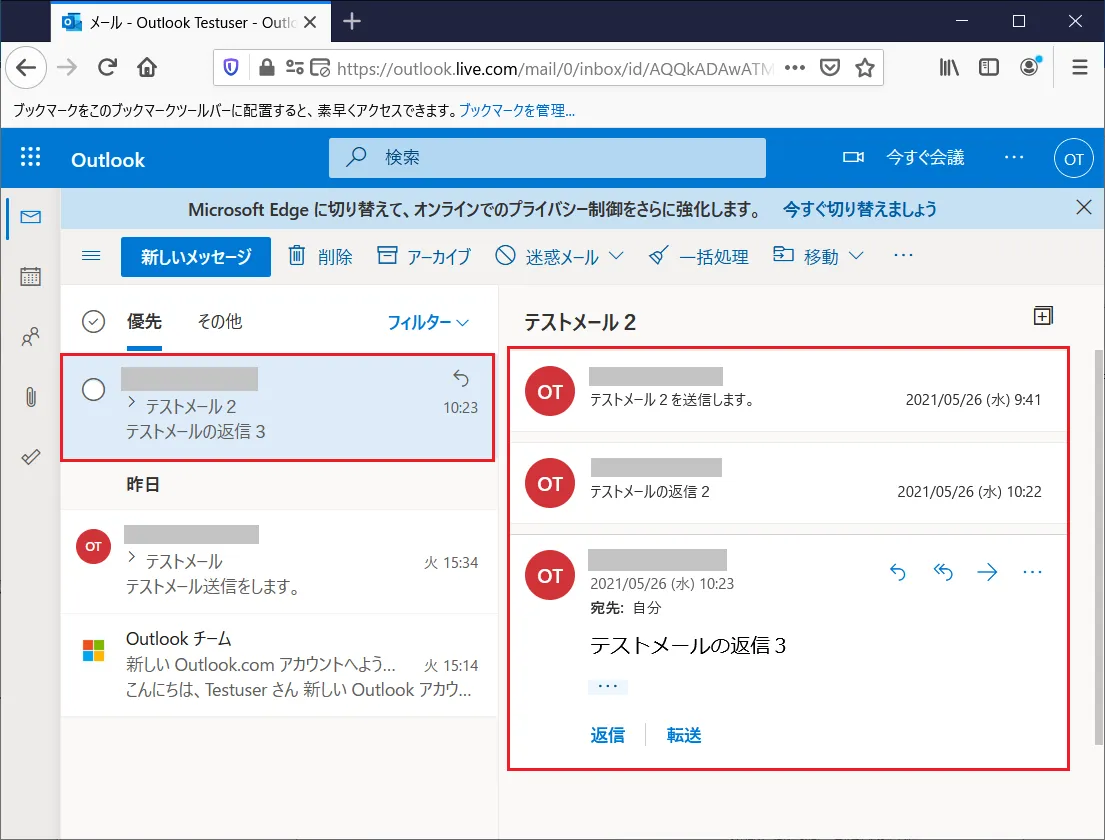The height and width of the screenshot is (840, 1105).
Task: Open the tracking protection shield icon
Action: [231, 68]
